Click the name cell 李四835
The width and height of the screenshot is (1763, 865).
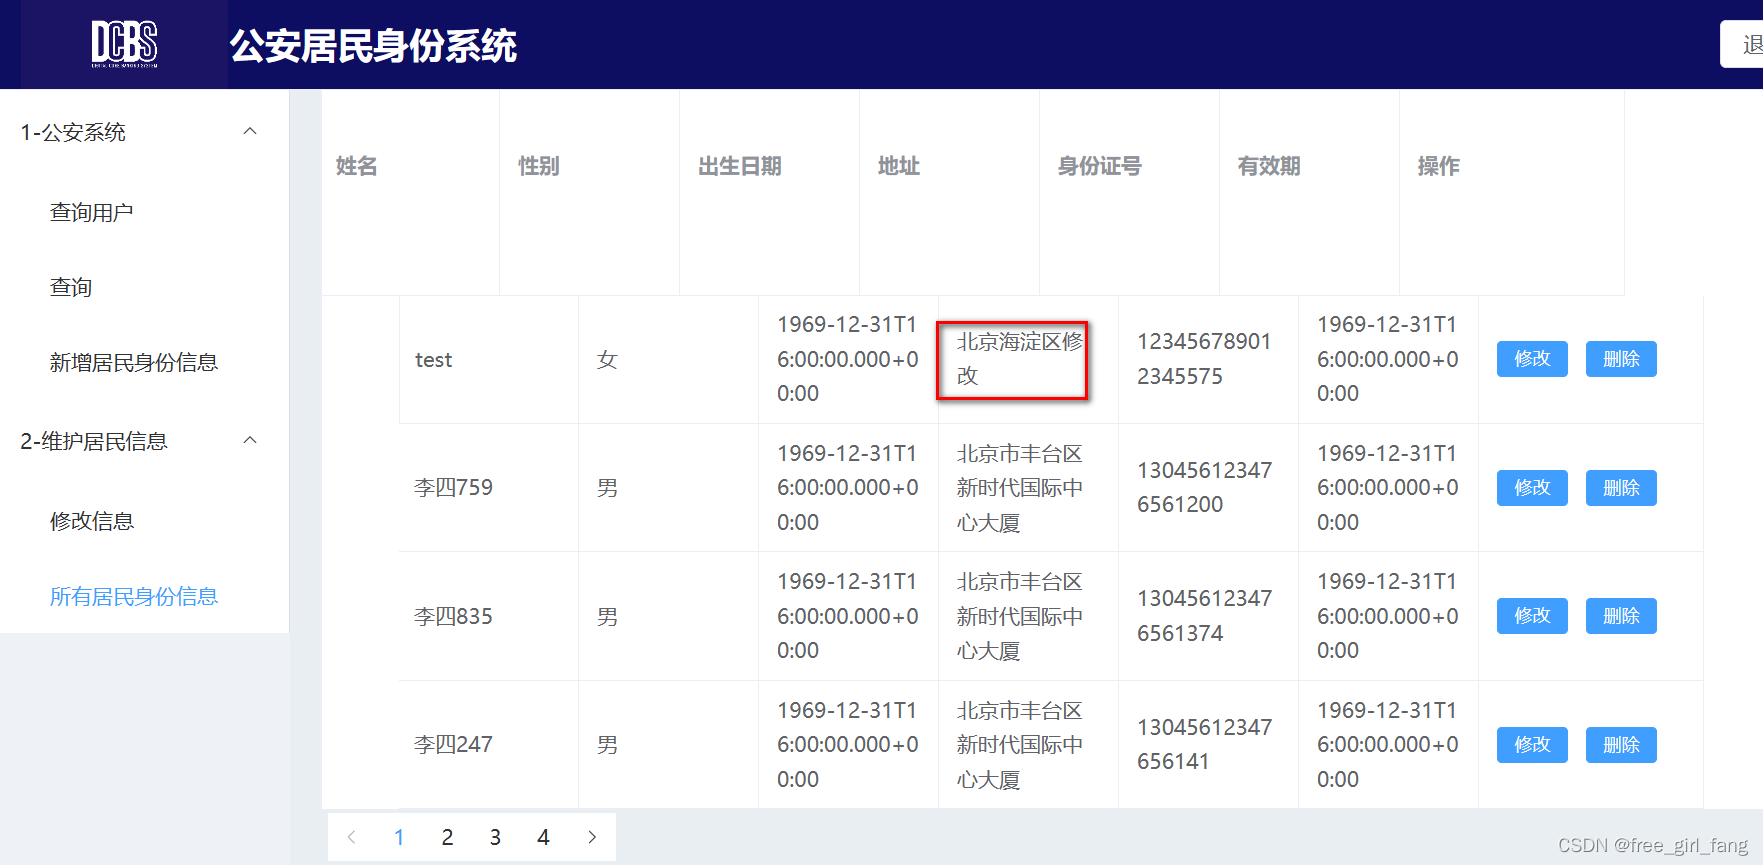pos(454,616)
